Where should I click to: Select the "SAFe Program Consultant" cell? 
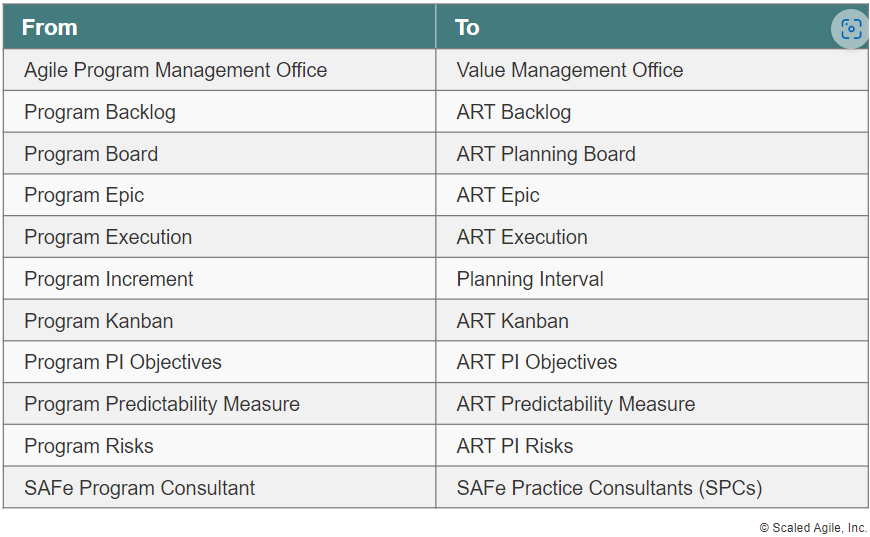tap(139, 489)
